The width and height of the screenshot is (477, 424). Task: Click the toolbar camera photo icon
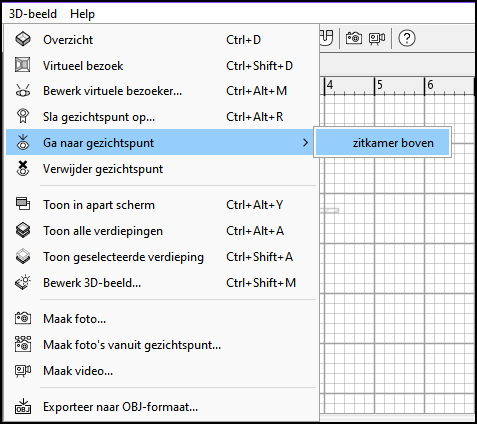pyautogui.click(x=354, y=38)
